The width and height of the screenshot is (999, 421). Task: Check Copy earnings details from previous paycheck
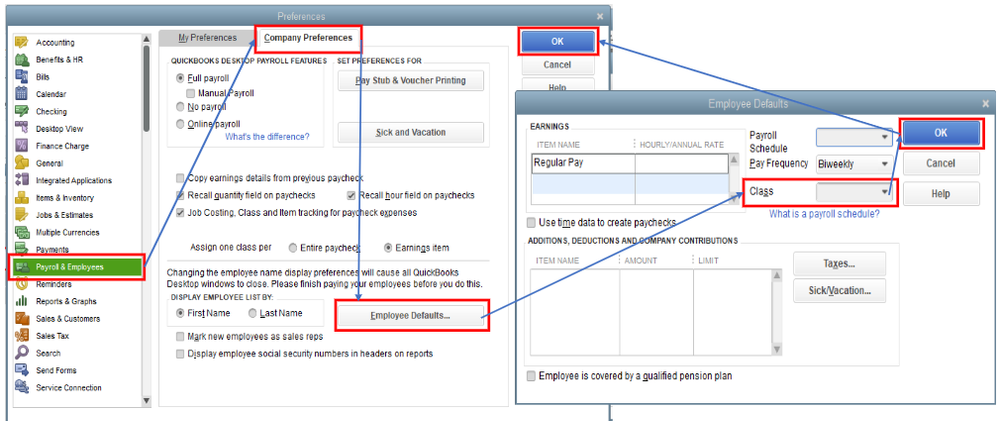point(180,178)
